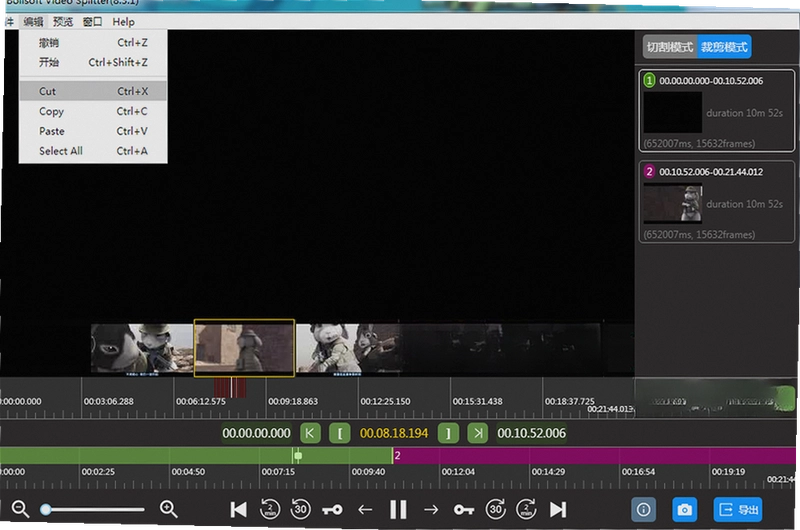The height and width of the screenshot is (530, 800).
Task: Take a snapshot with camera icon
Action: (x=684, y=509)
